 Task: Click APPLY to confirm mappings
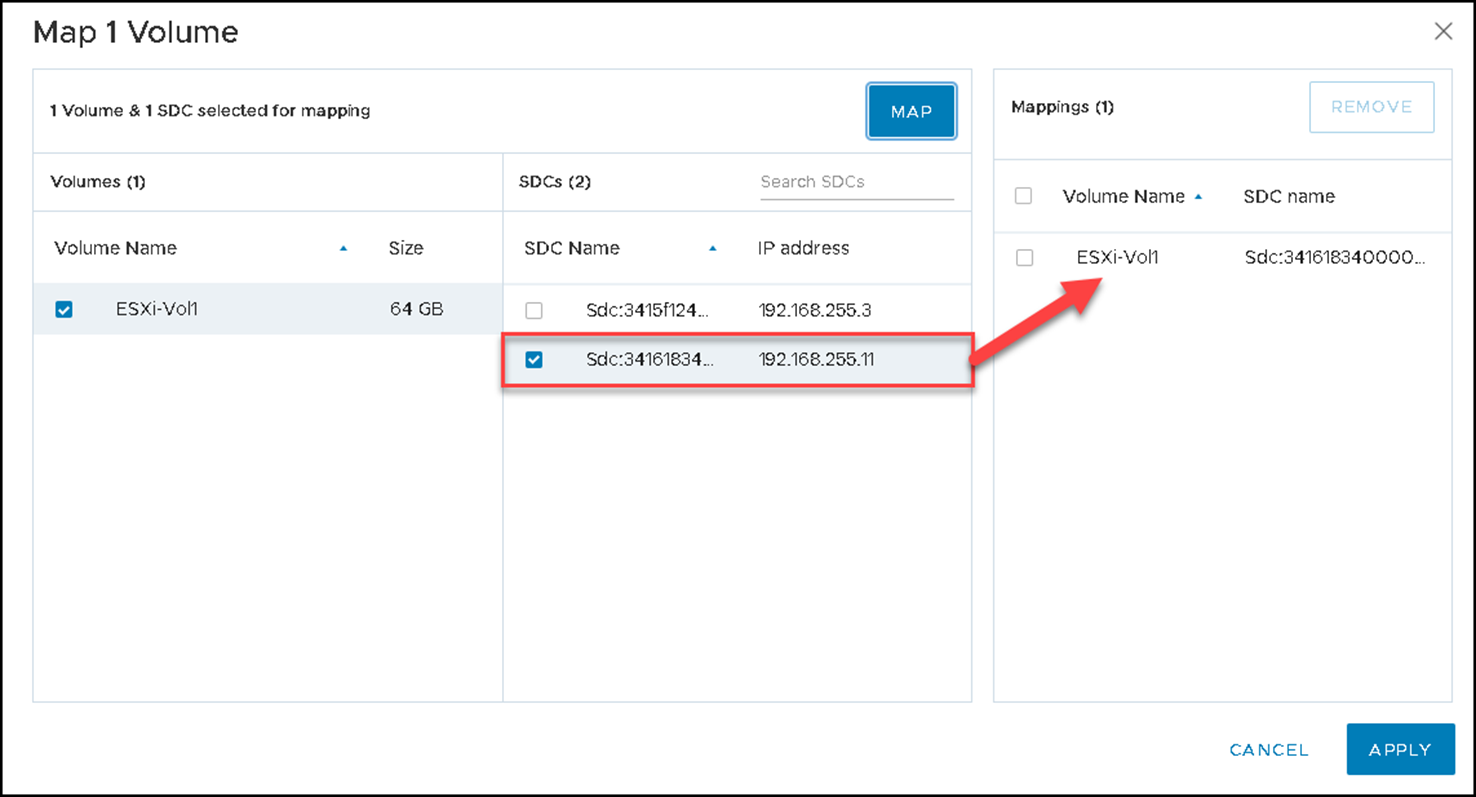1400,749
